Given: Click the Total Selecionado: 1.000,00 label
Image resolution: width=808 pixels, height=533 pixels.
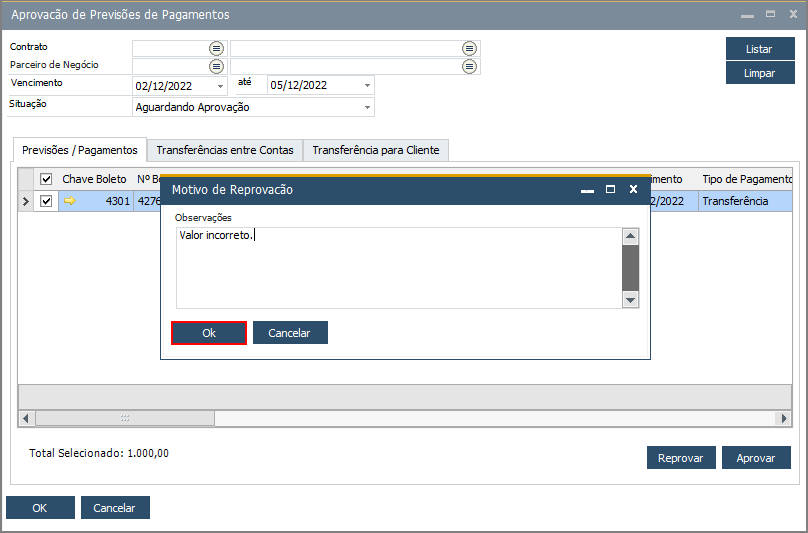Looking at the screenshot, I should [x=99, y=453].
